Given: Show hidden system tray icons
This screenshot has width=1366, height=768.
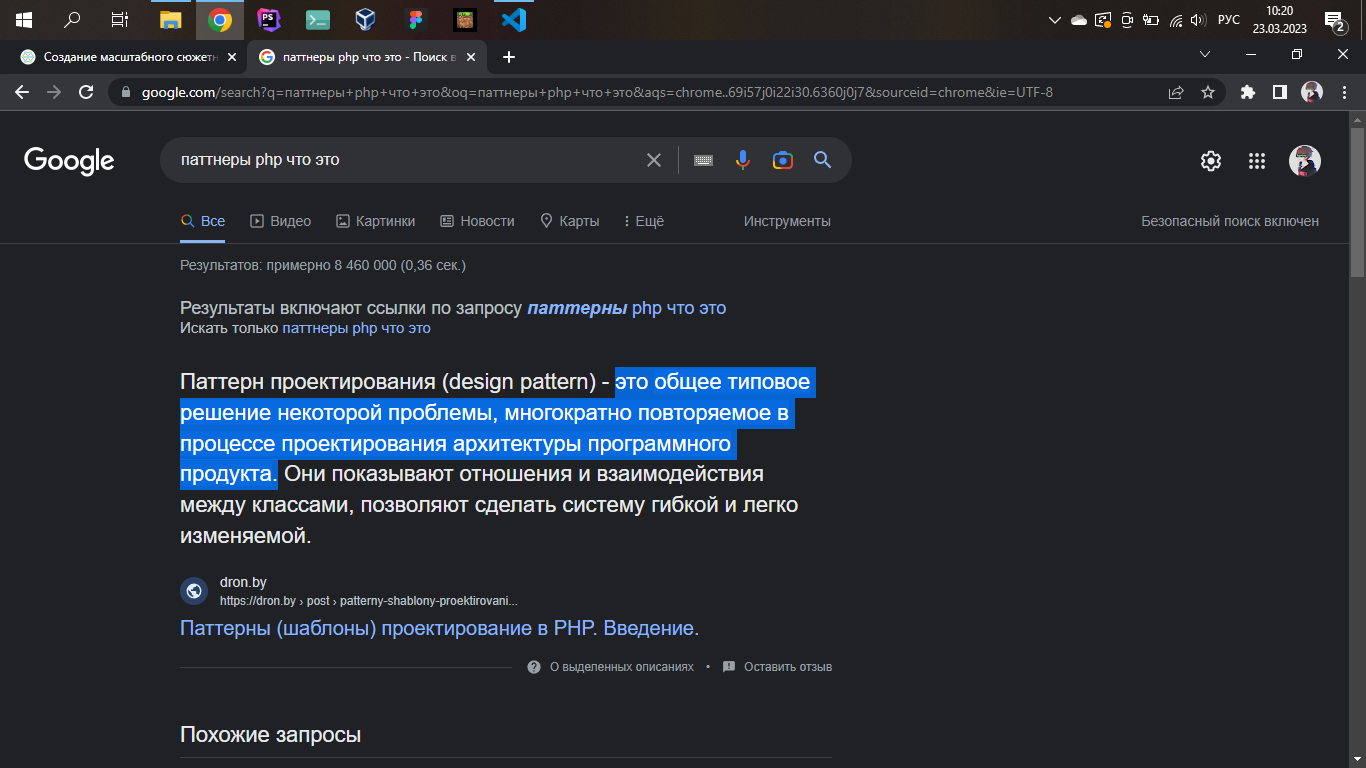Looking at the screenshot, I should point(1053,20).
